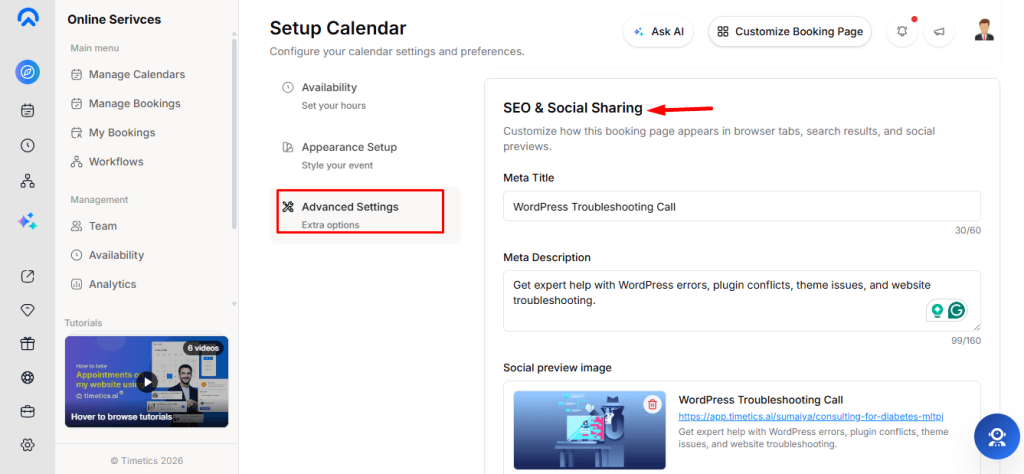
Task: Select the calendar icon in left rail
Action: click(27, 110)
